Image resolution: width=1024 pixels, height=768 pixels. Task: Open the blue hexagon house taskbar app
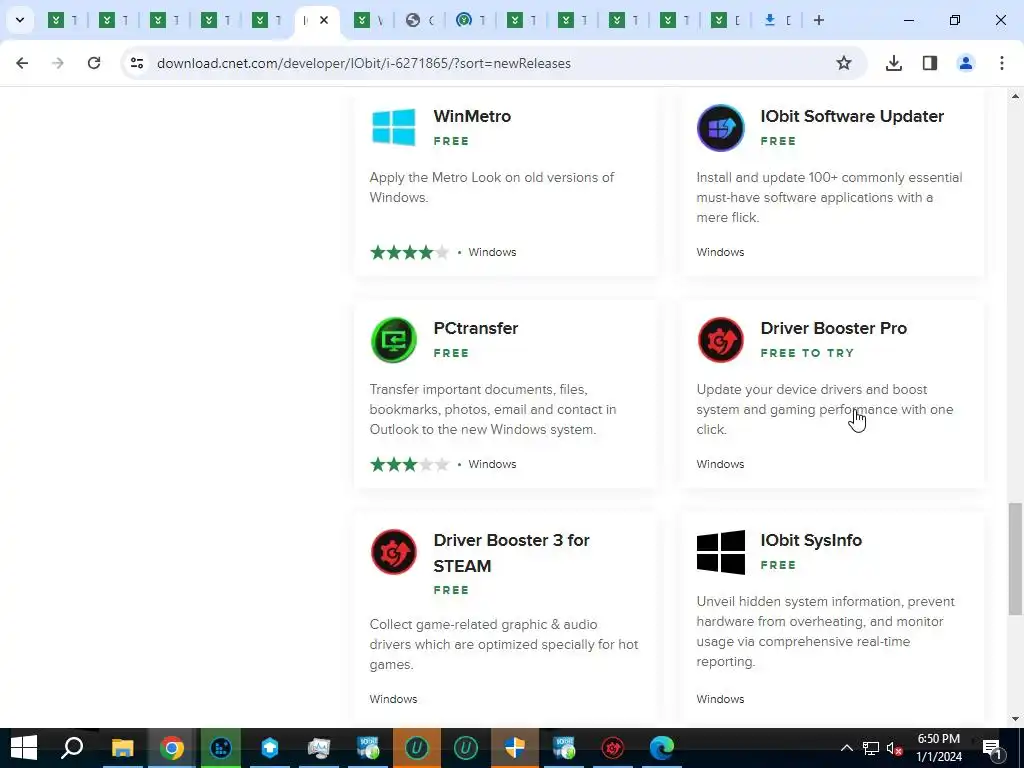click(x=270, y=748)
